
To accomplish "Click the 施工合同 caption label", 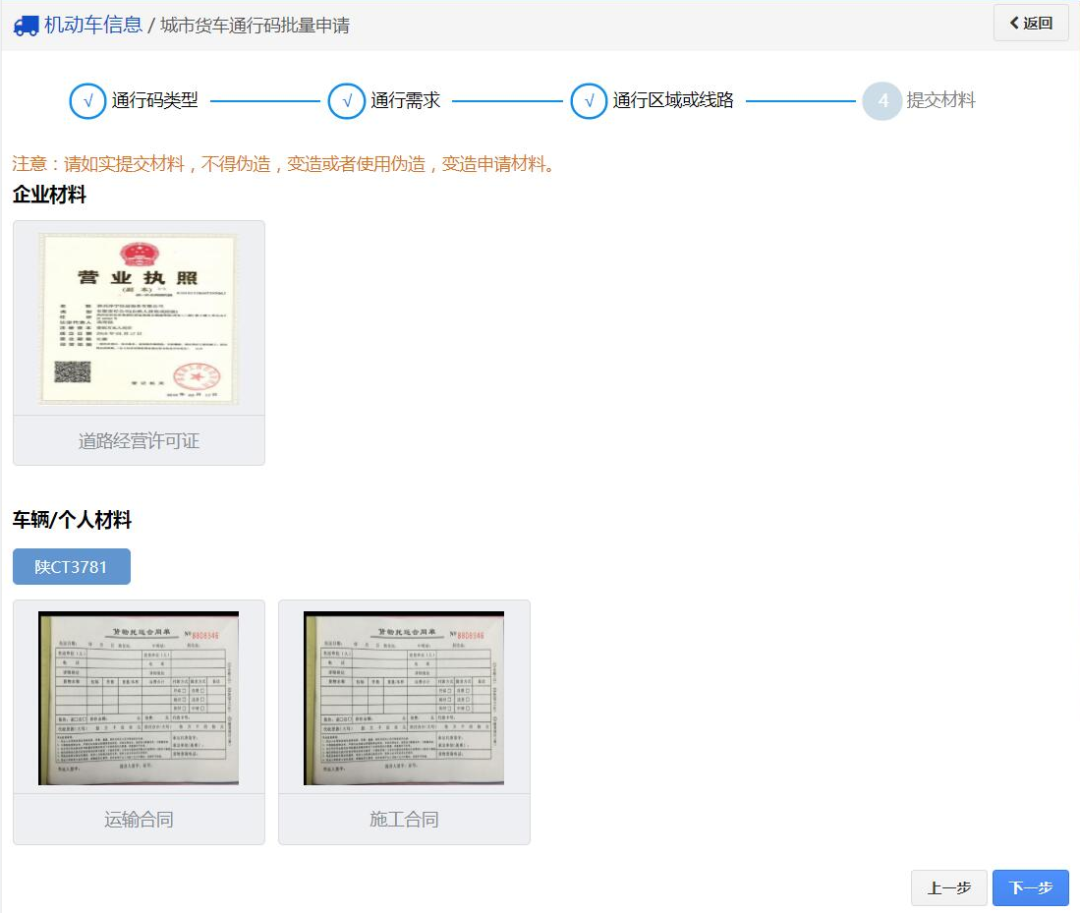I will tap(404, 820).
